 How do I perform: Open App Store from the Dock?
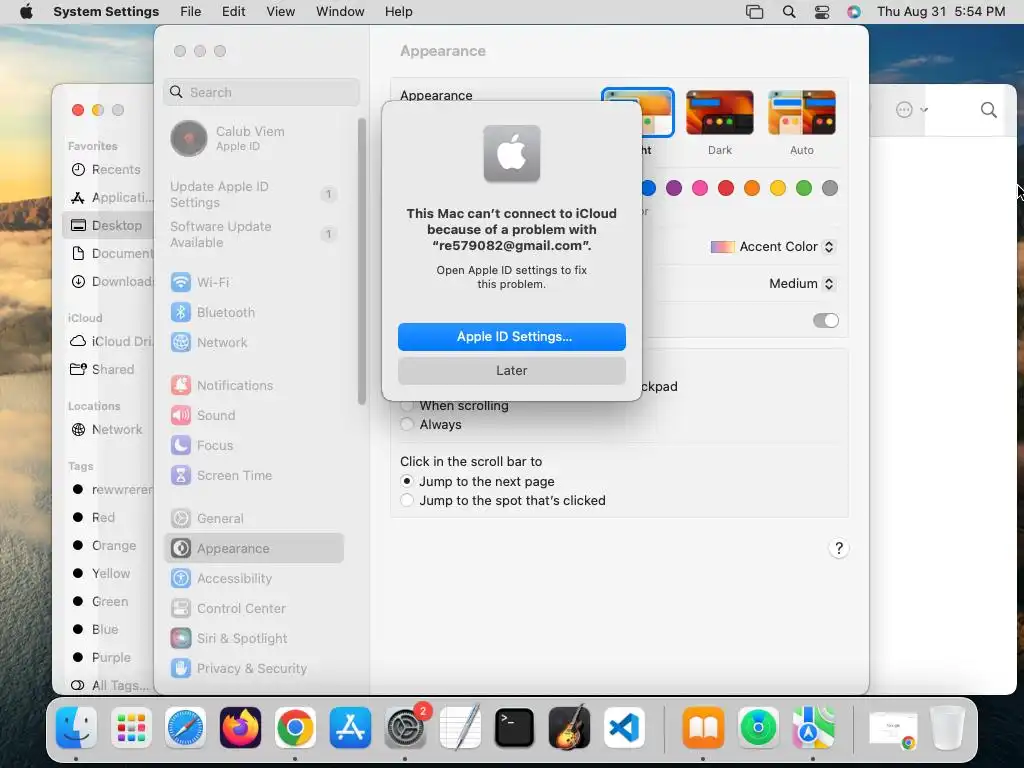click(x=350, y=728)
